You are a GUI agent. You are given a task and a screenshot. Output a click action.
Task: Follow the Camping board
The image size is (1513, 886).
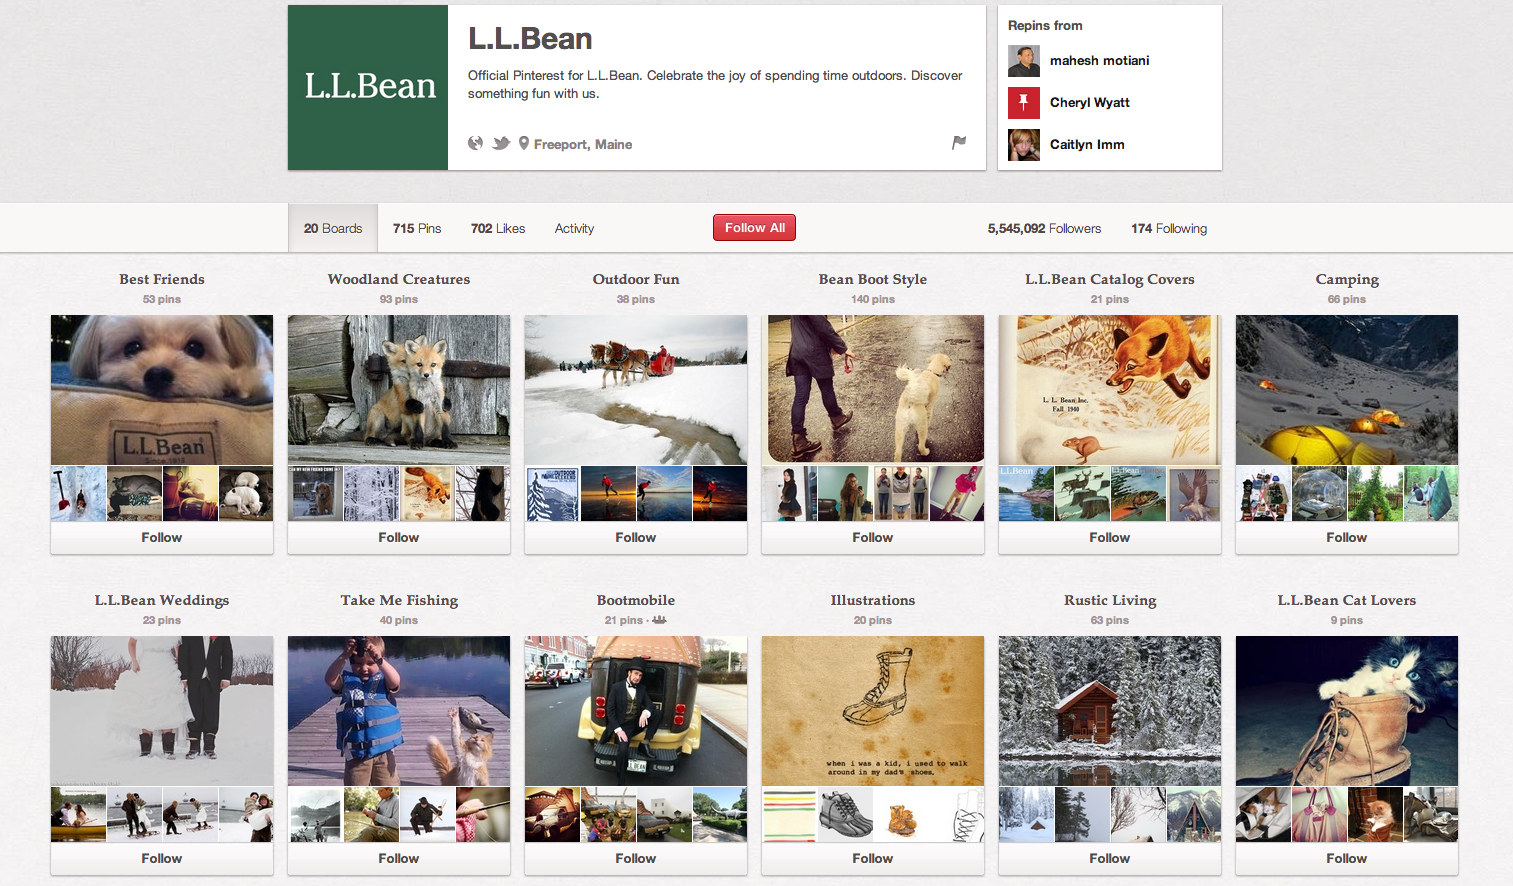(x=1347, y=537)
